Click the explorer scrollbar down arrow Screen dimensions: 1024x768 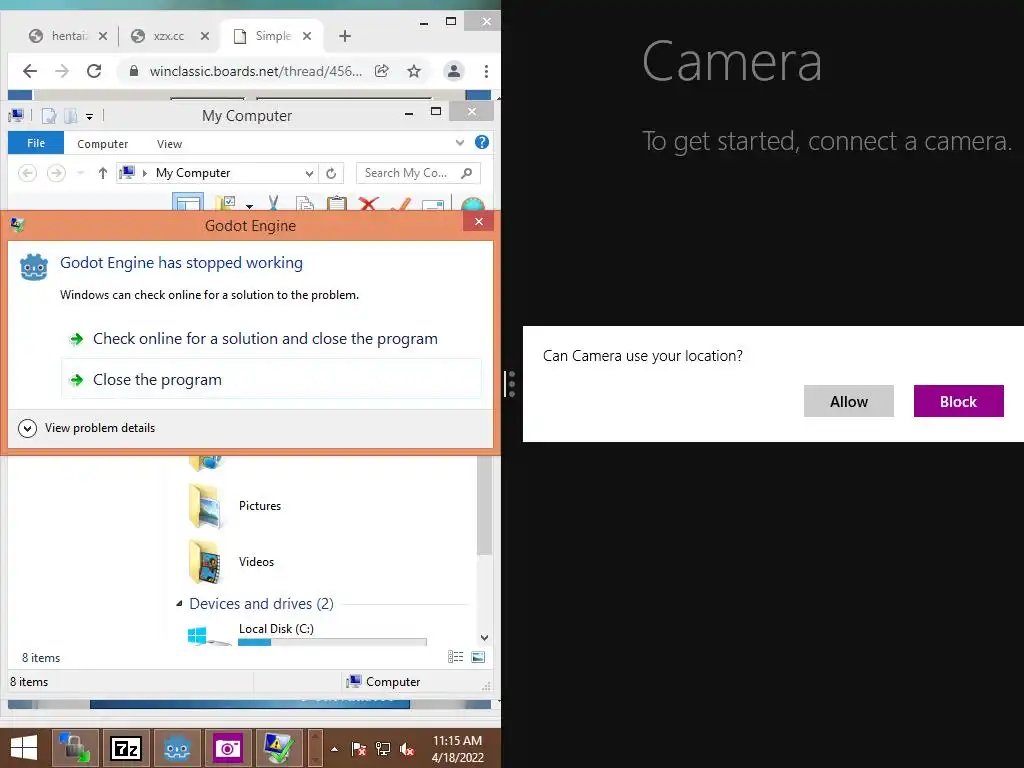click(484, 638)
